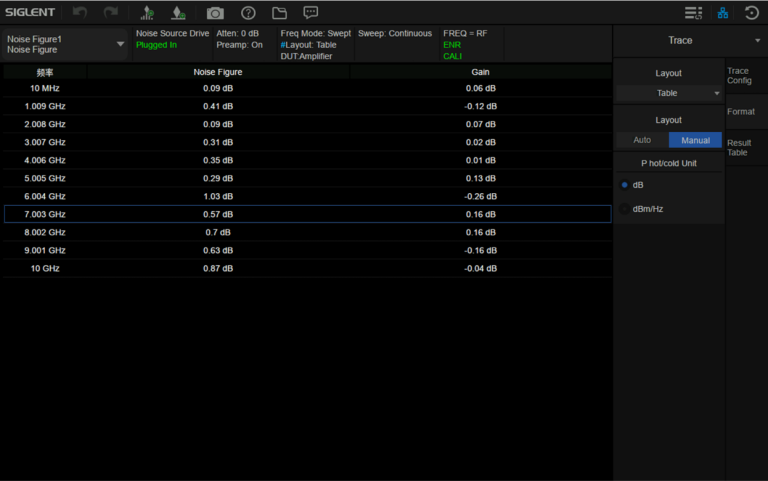Click the undo arrow icon
The image size is (768, 481).
click(80, 13)
